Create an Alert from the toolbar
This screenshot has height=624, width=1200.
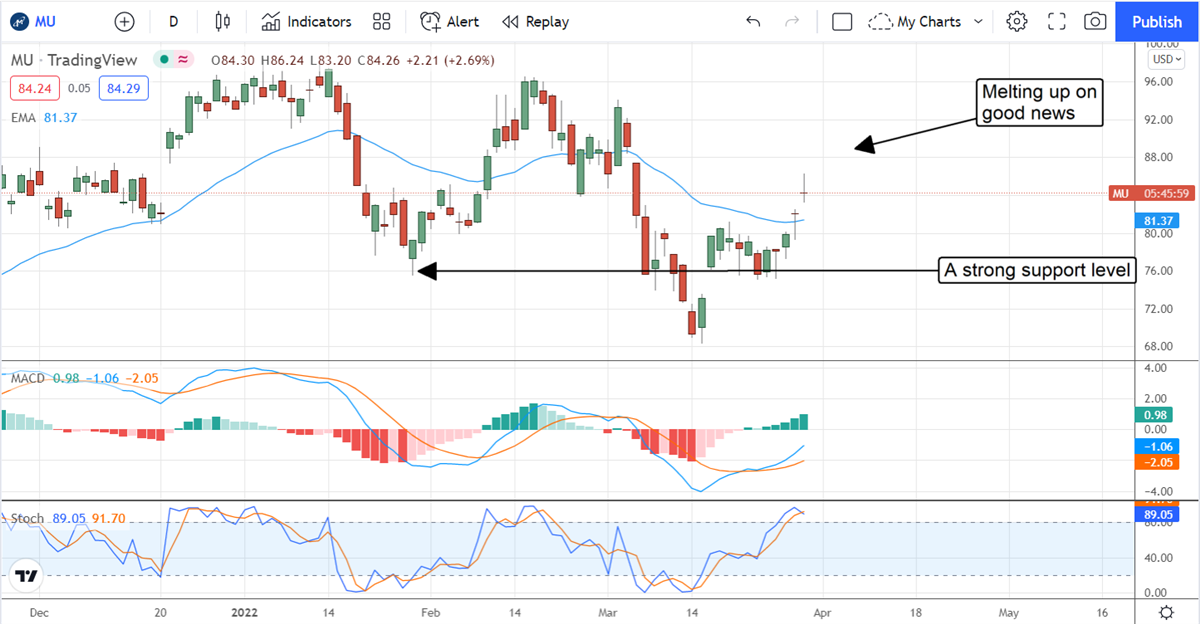coord(449,21)
